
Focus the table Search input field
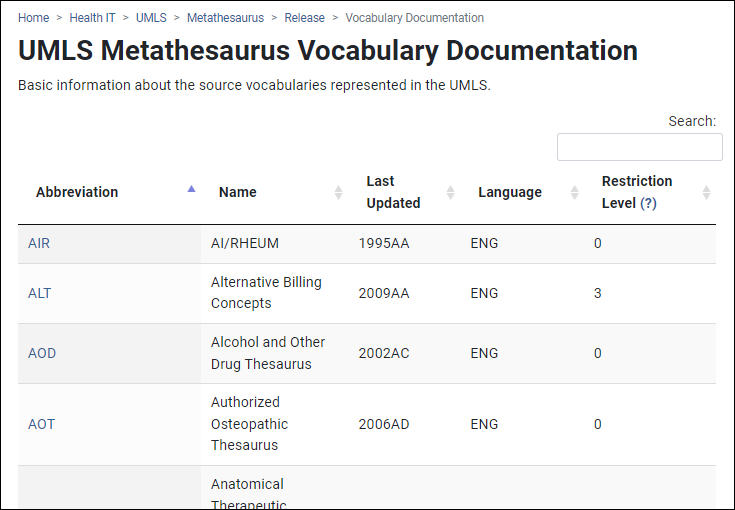(639, 147)
